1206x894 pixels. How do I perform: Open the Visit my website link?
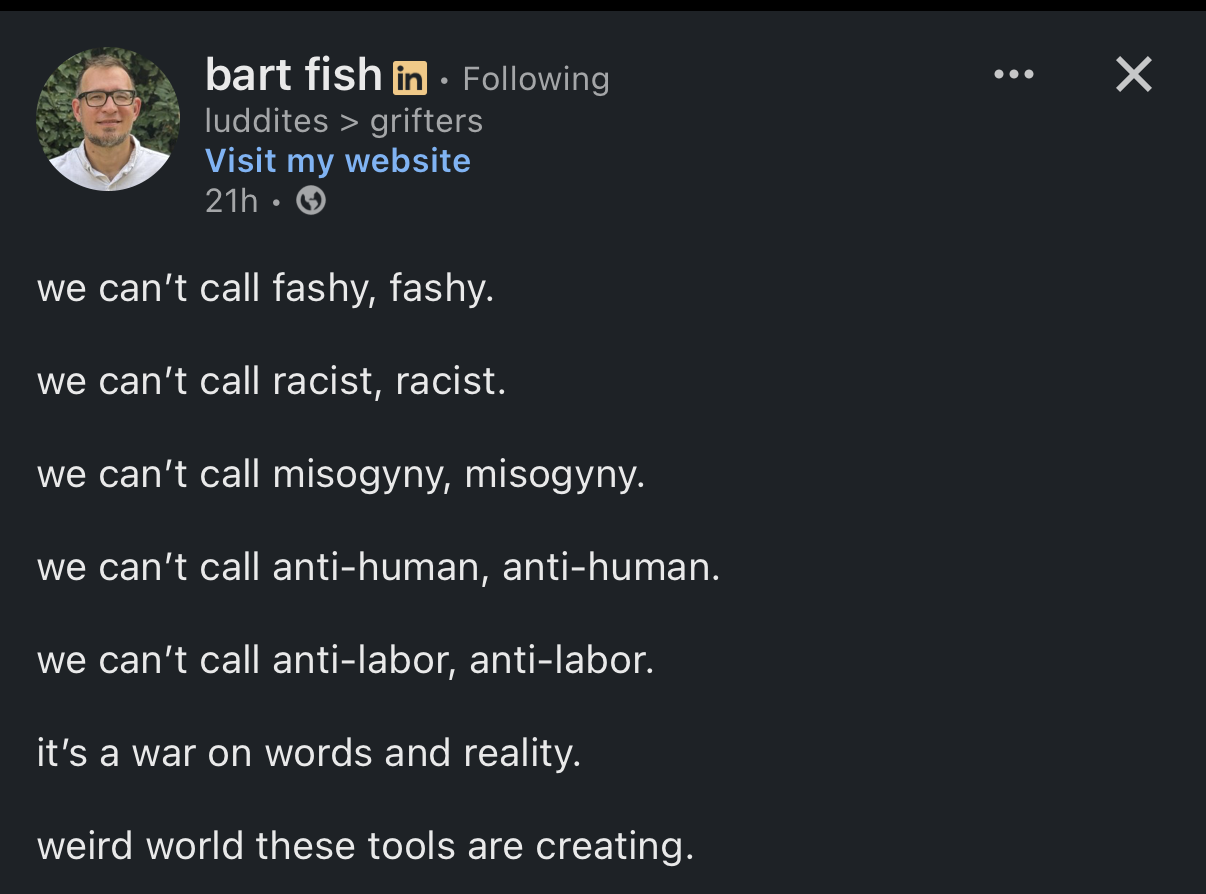point(337,160)
